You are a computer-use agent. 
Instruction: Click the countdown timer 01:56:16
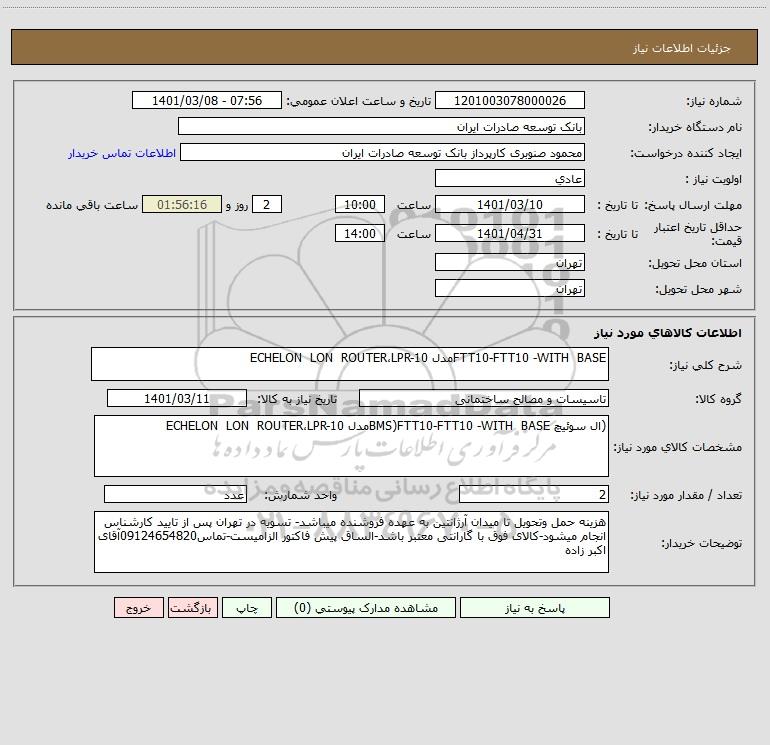[x=182, y=205]
